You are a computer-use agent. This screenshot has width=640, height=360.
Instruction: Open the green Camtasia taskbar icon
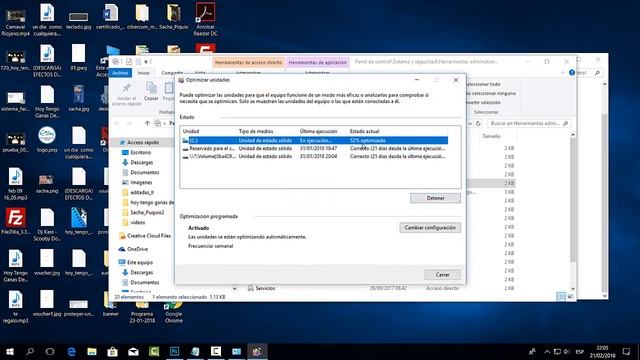pos(154,351)
